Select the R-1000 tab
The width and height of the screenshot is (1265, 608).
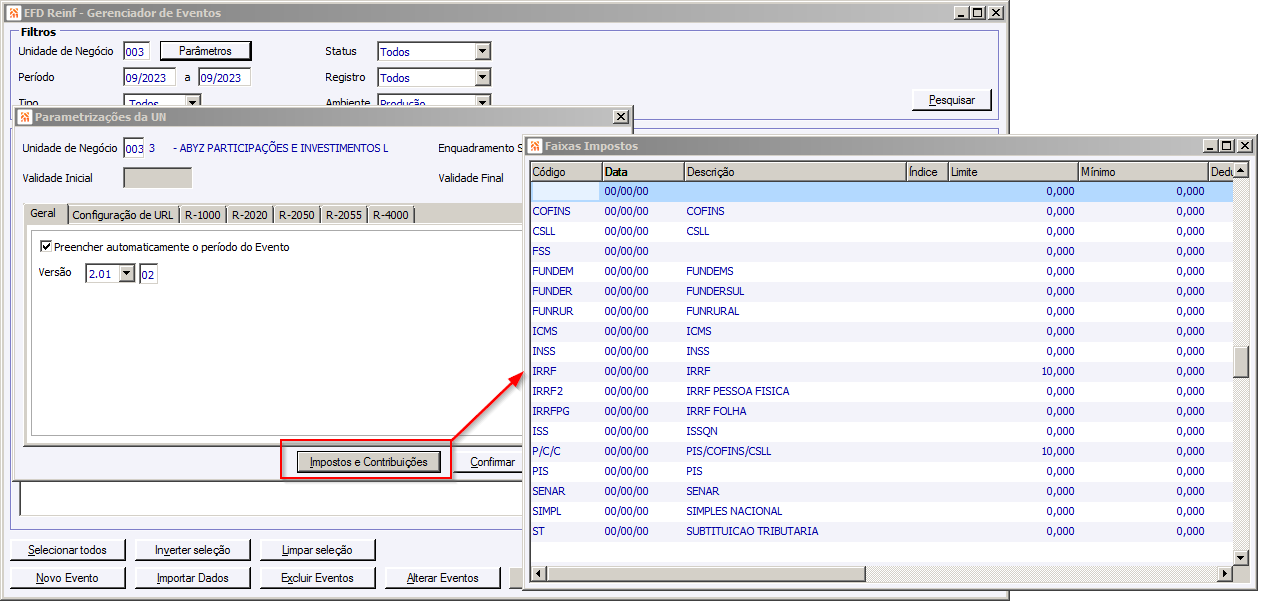click(x=203, y=215)
